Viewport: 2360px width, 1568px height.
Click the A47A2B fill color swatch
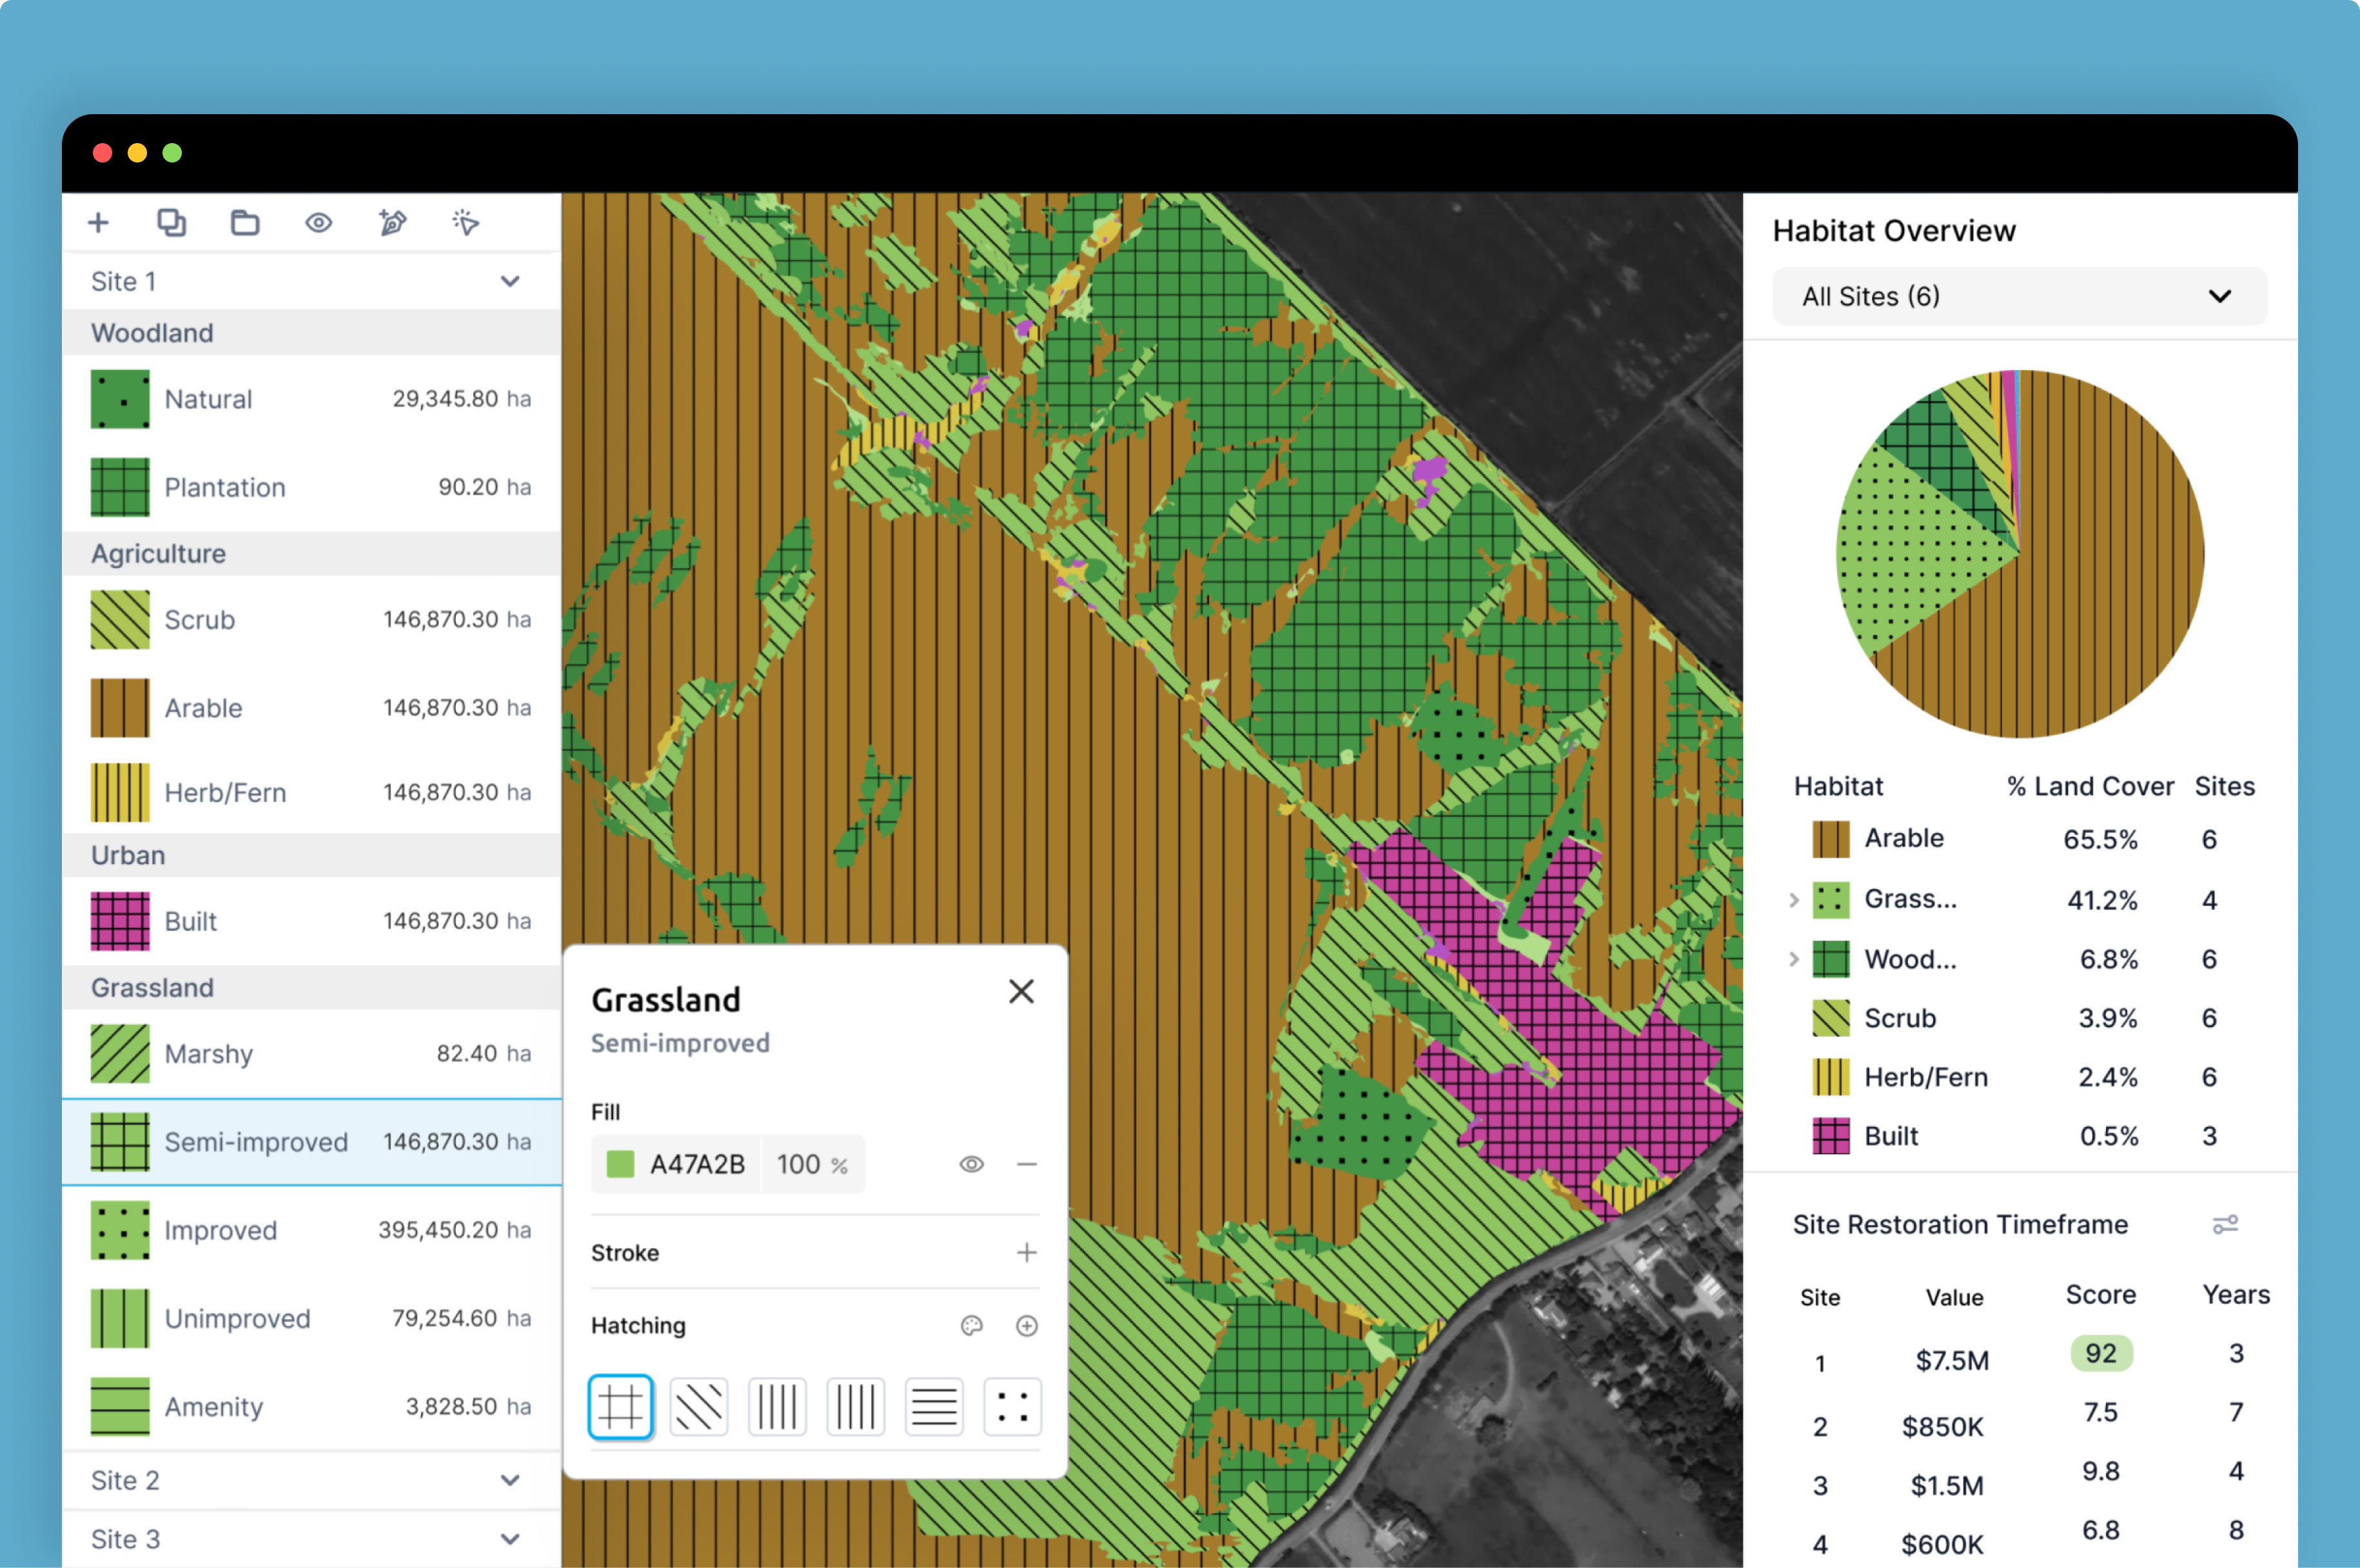point(621,1164)
